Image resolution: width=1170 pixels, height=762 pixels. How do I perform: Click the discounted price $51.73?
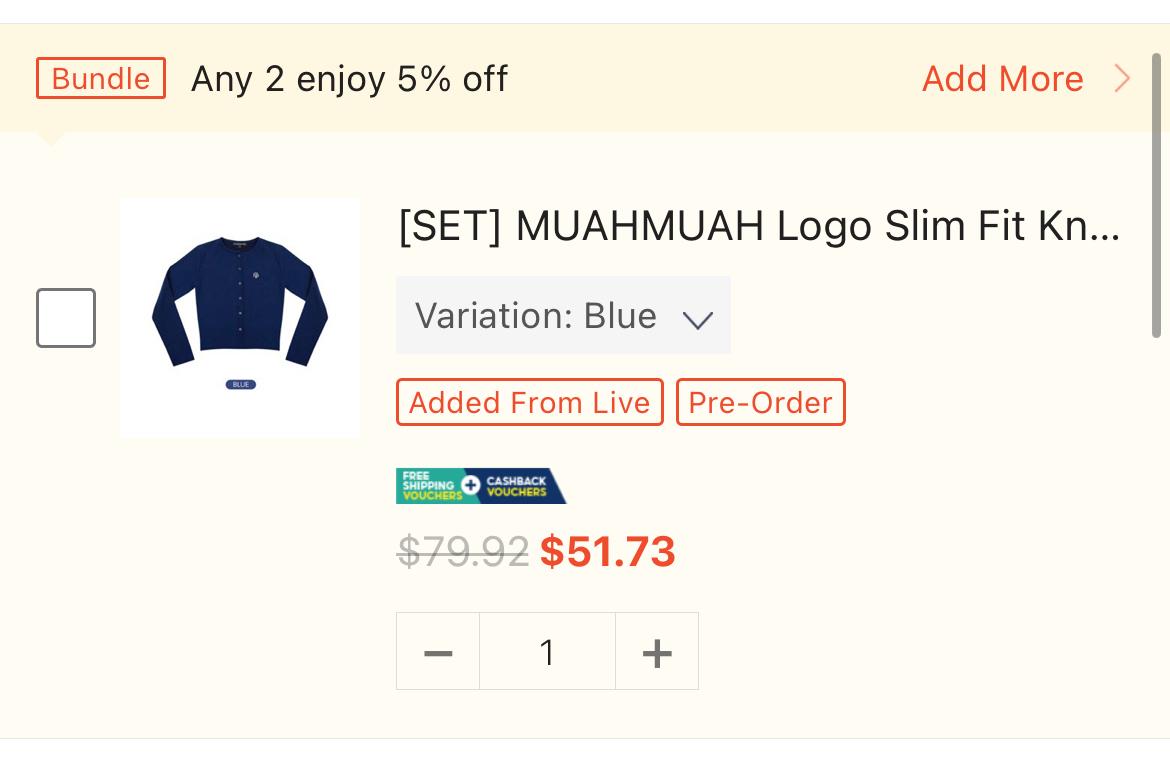pos(607,552)
